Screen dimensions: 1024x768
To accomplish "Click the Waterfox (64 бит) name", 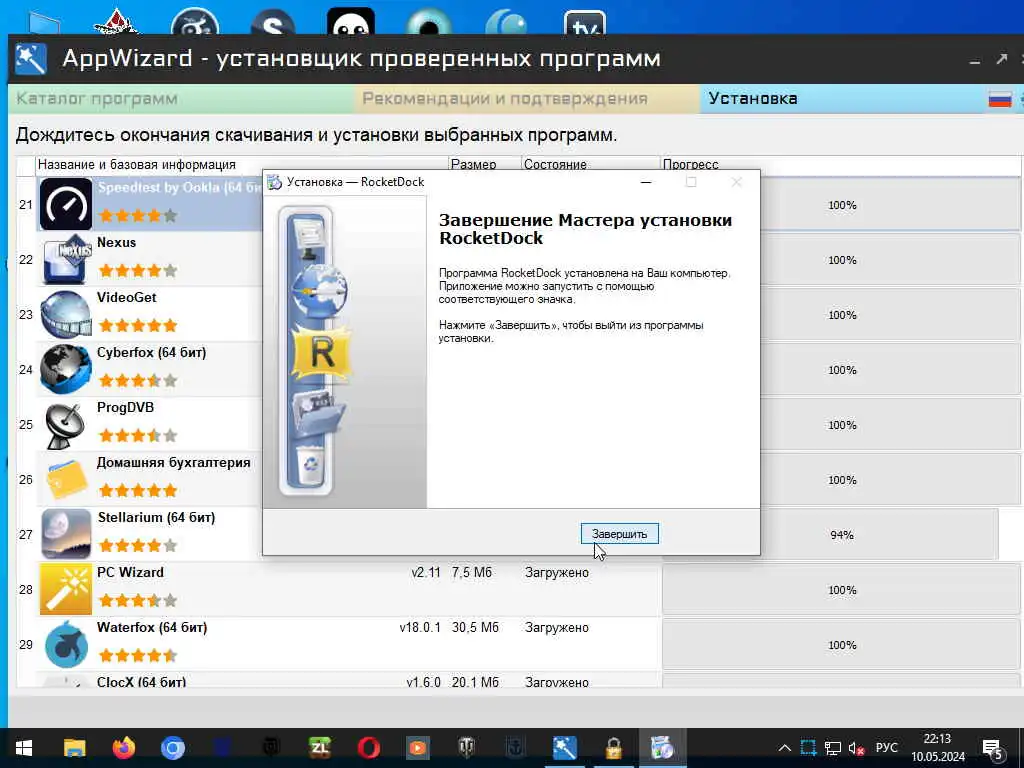I will coord(152,628).
